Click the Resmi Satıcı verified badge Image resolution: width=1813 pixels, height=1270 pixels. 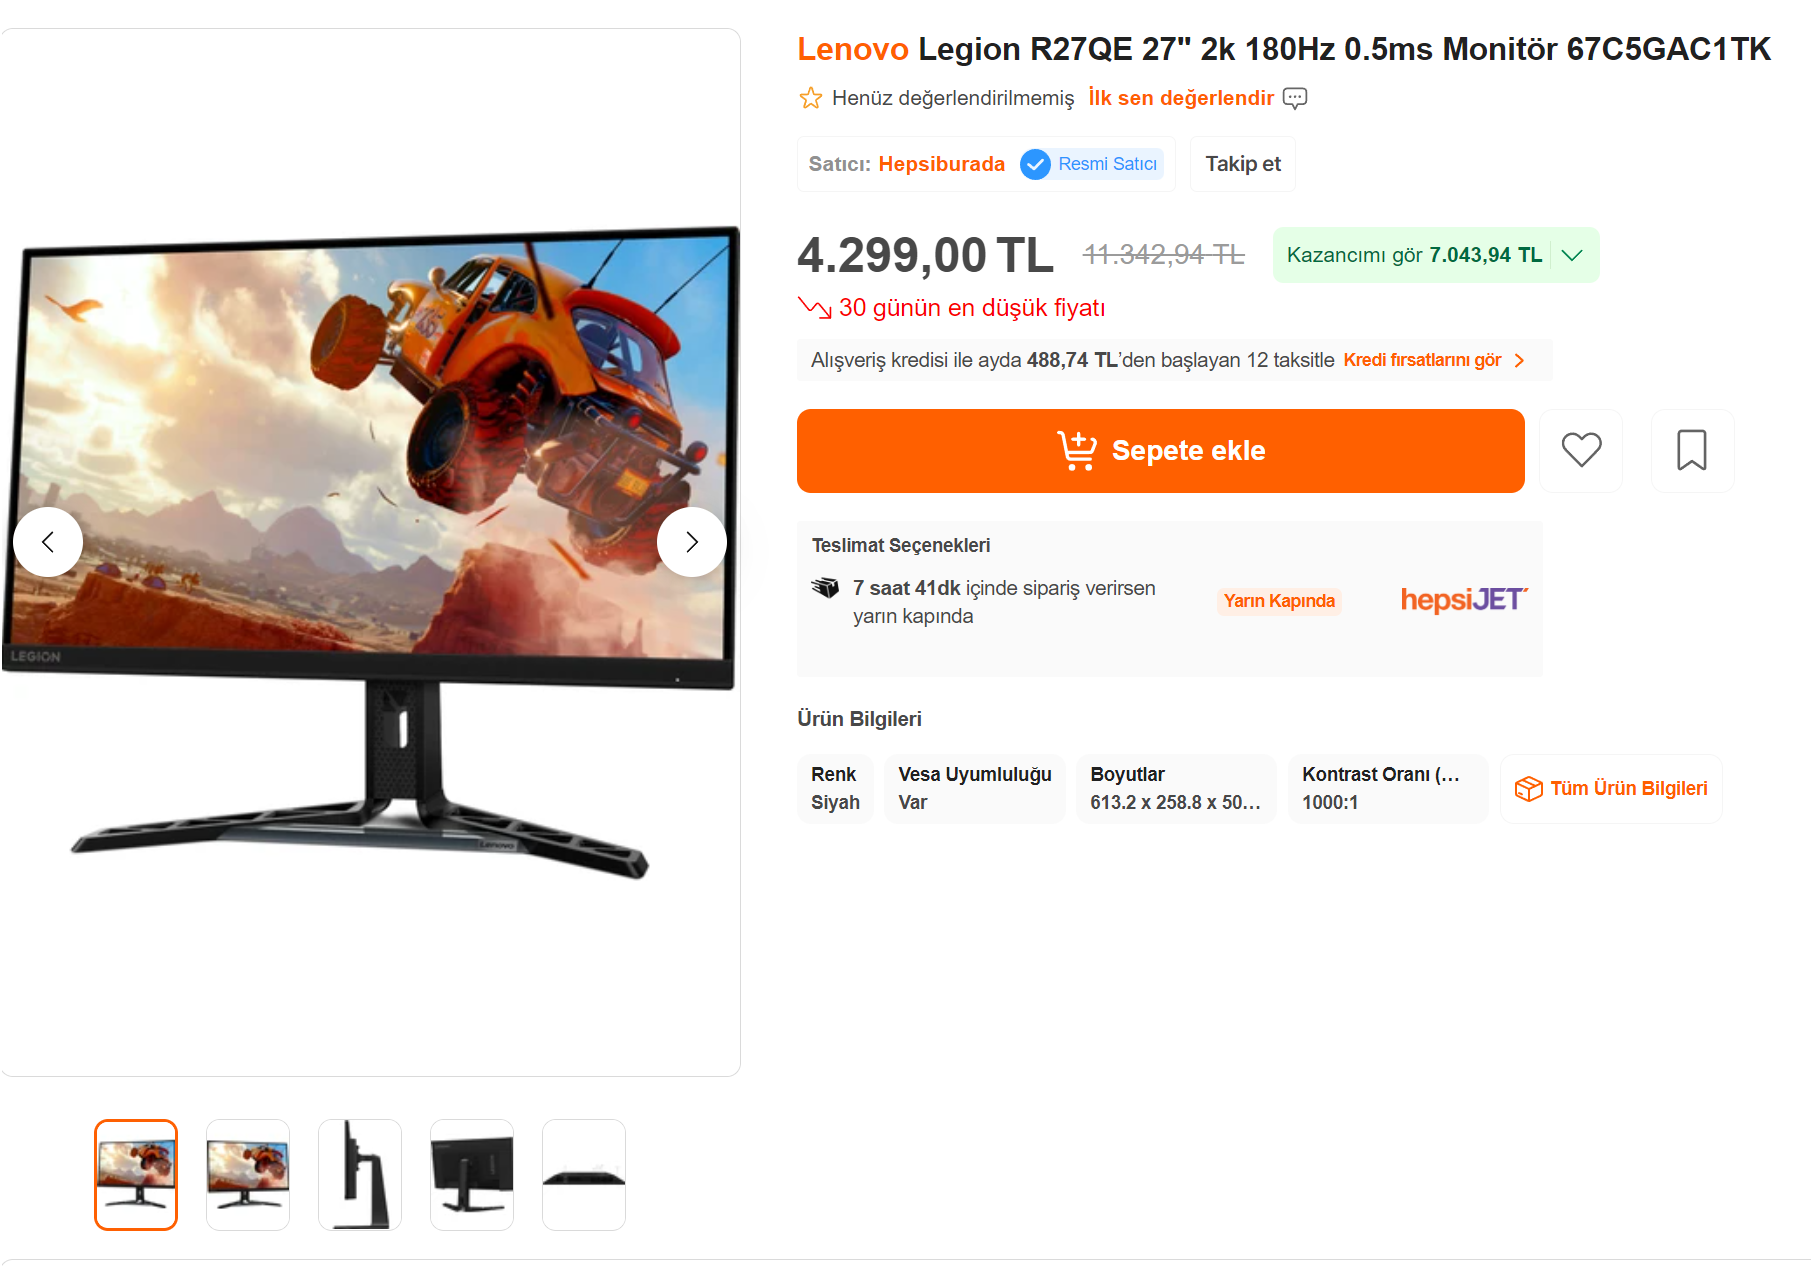pos(1092,164)
